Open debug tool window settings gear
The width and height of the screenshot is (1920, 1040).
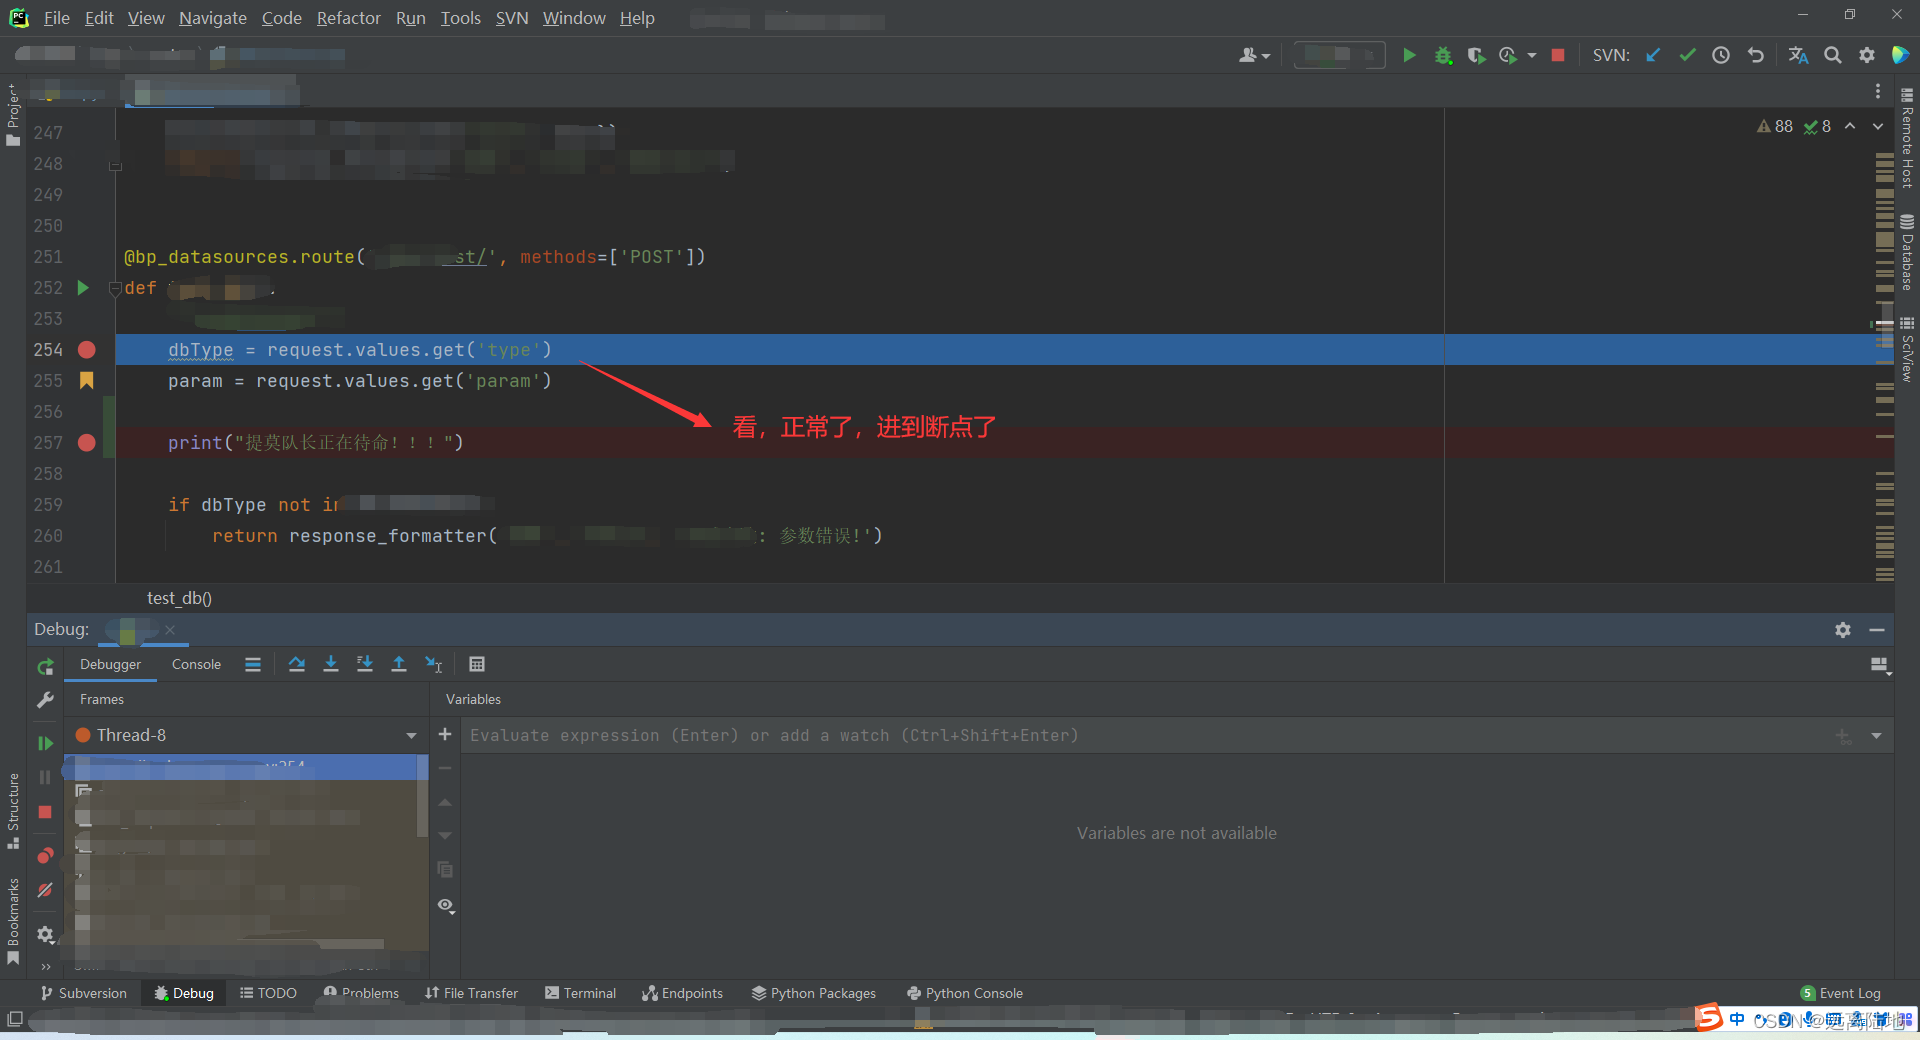[1843, 630]
